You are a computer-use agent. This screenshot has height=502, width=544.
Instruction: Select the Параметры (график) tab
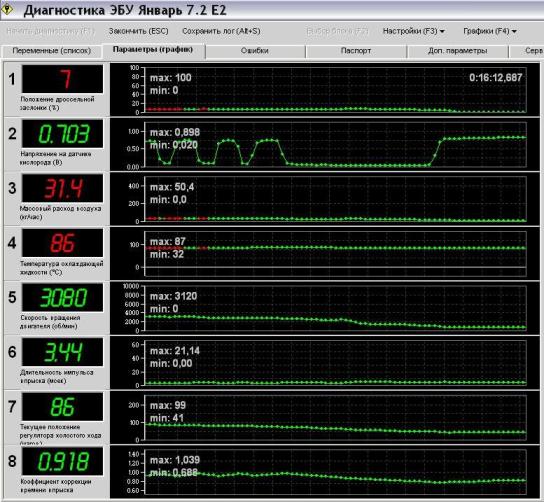pyautogui.click(x=153, y=50)
